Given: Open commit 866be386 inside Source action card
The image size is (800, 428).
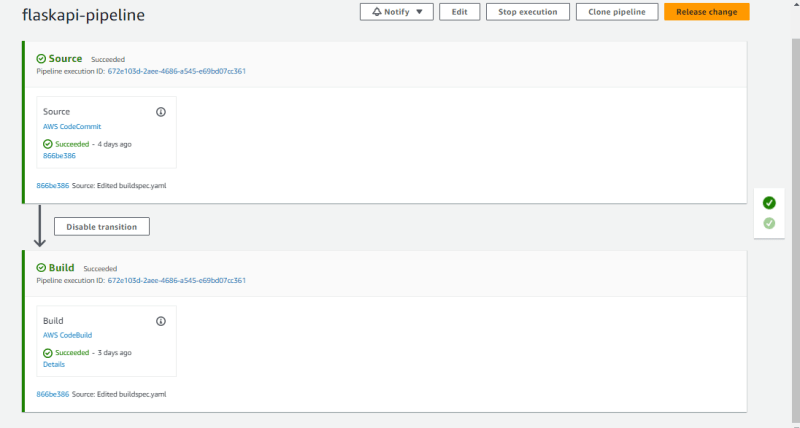Looking at the screenshot, I should point(59,156).
